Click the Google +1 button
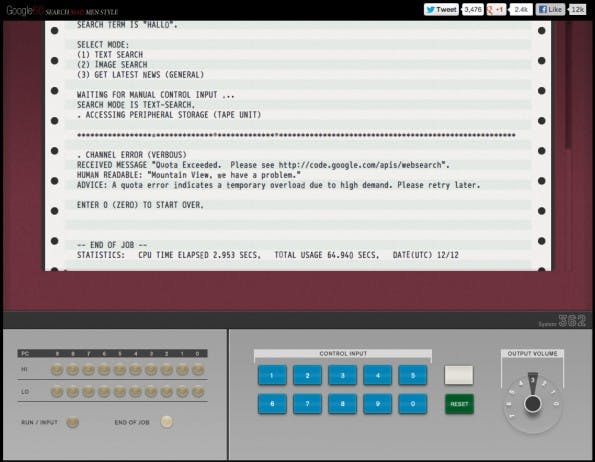Screen dimensions: 595x462 [x=496, y=9]
